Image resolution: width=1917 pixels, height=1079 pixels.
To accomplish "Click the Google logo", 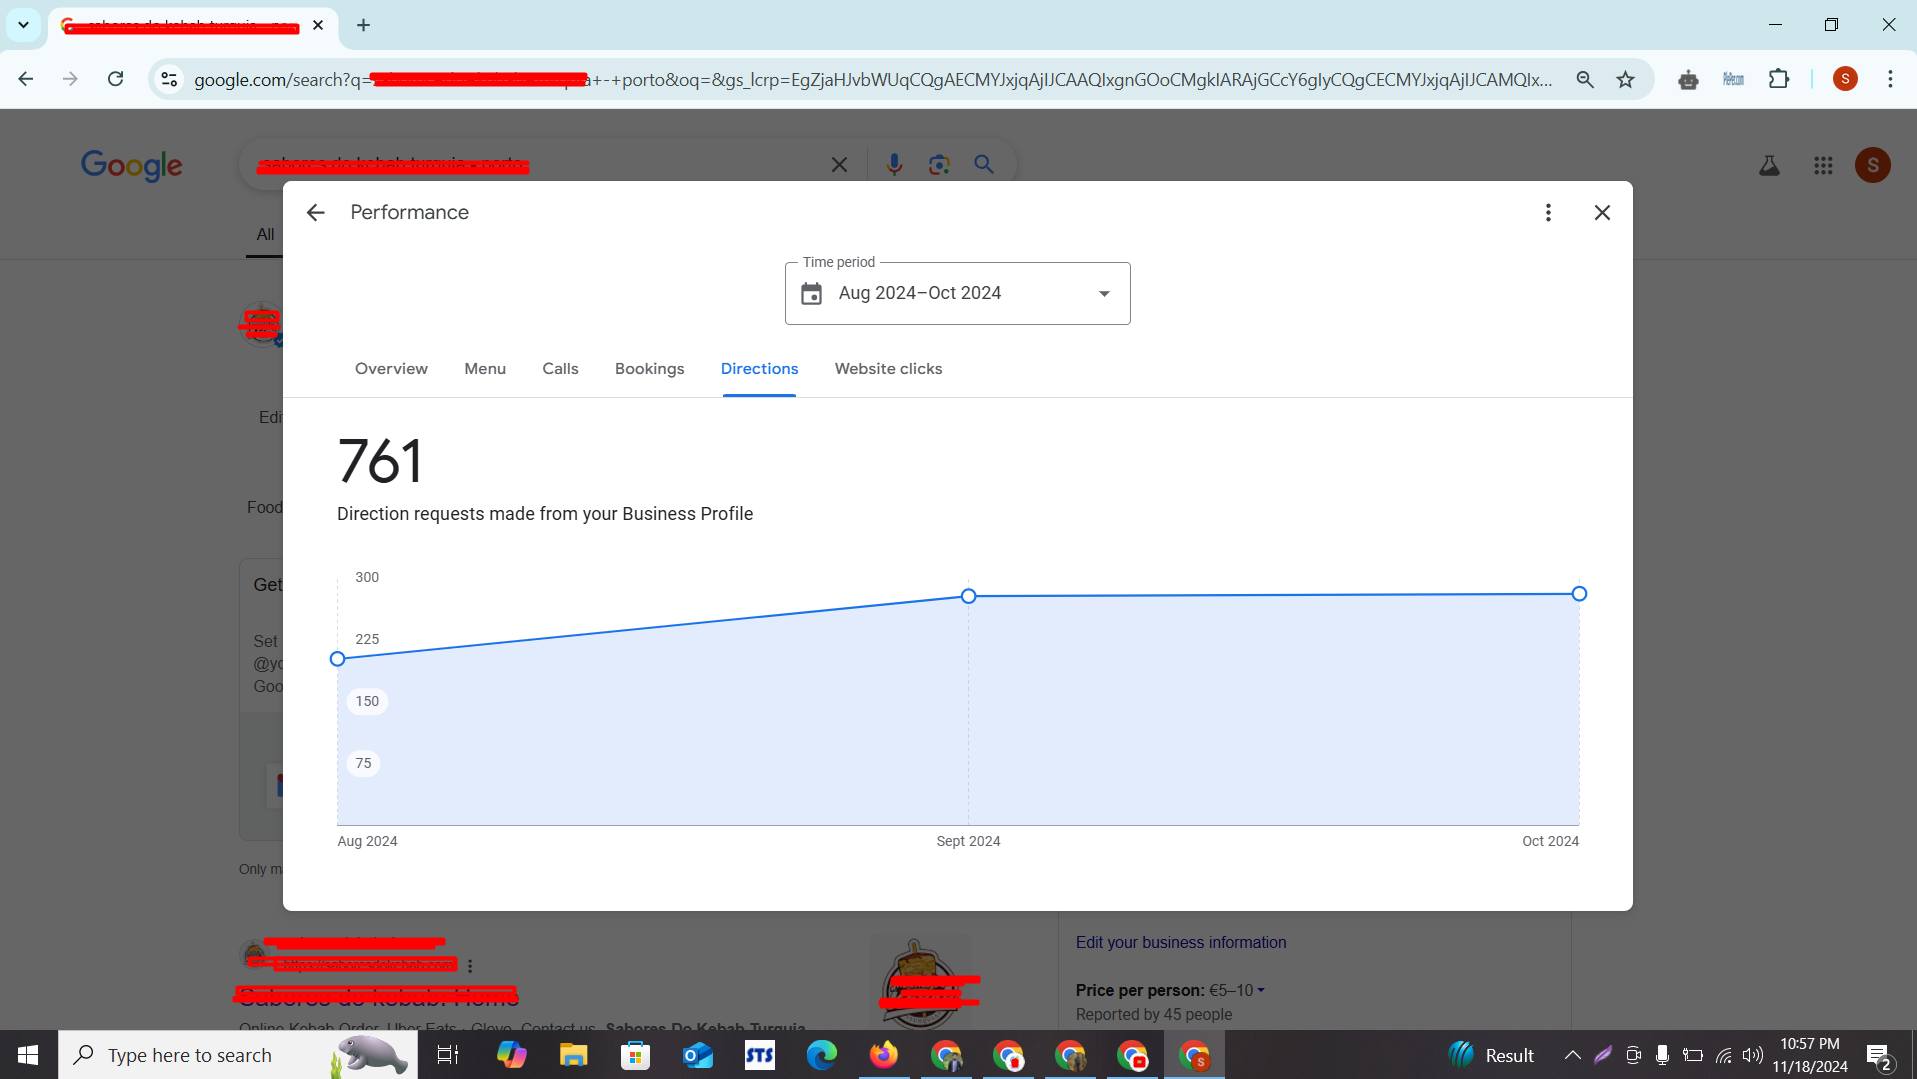I will click(x=131, y=166).
